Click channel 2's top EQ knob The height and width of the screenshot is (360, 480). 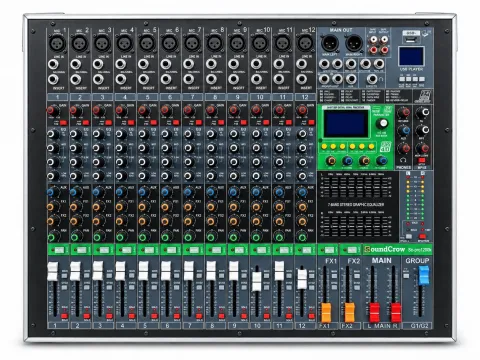pos(74,134)
